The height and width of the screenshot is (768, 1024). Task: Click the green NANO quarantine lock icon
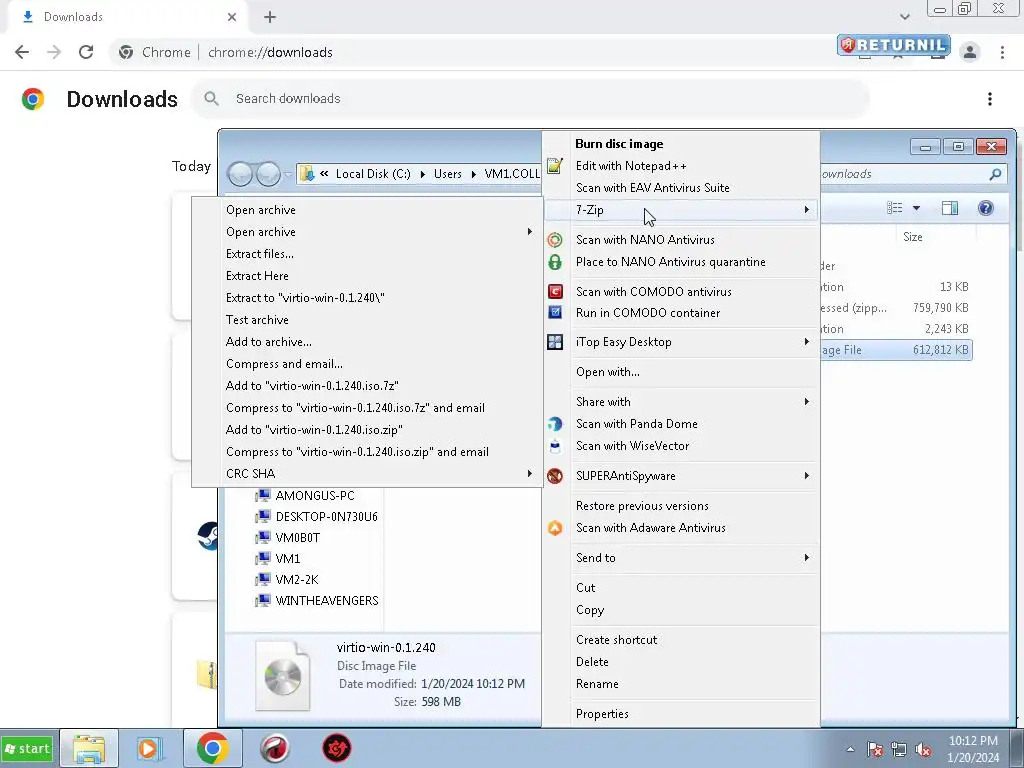click(554, 262)
